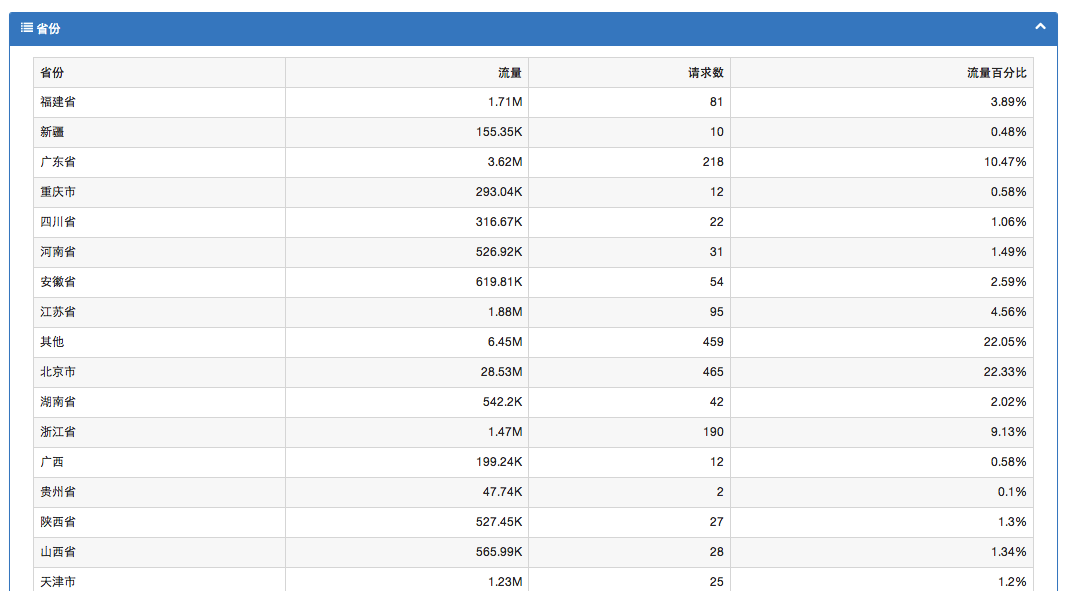
Task: Click 浙江省 percentage 9.13%
Action: click(x=1008, y=432)
